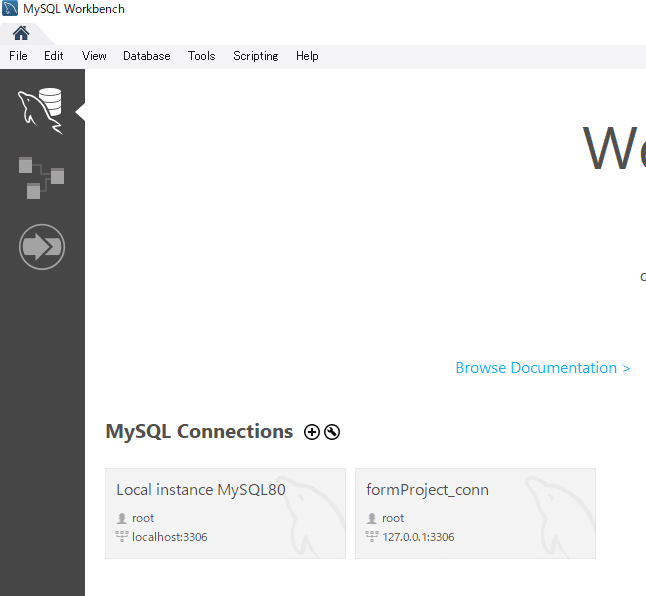Manage connections with the wrench icon

point(332,432)
